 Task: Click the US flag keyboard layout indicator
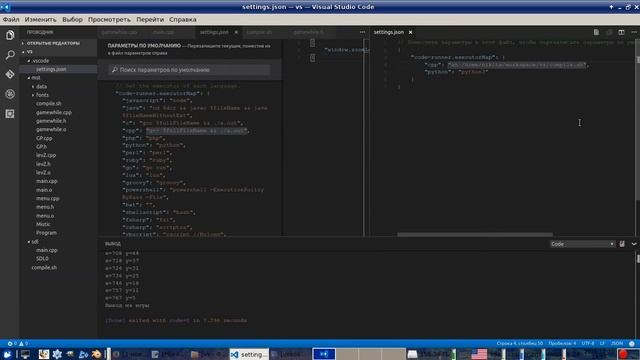tap(479, 354)
